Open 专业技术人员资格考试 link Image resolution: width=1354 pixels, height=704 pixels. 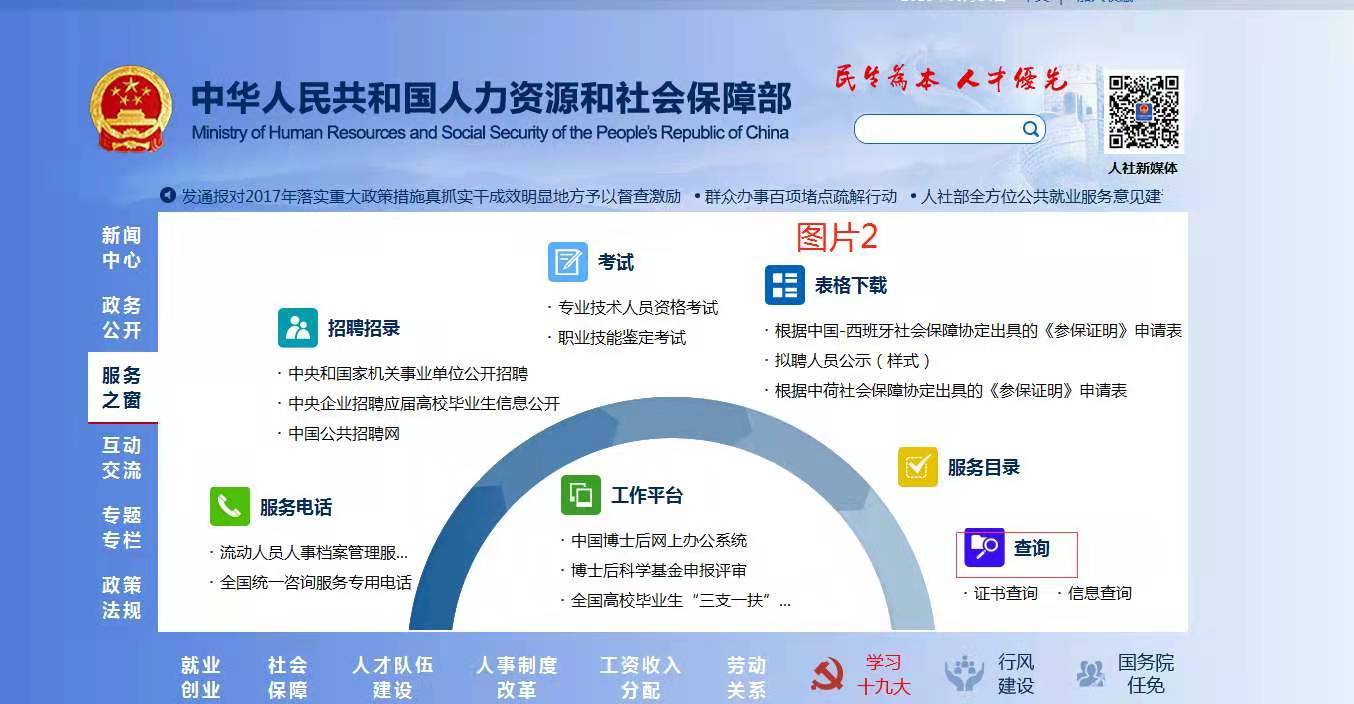click(x=638, y=307)
